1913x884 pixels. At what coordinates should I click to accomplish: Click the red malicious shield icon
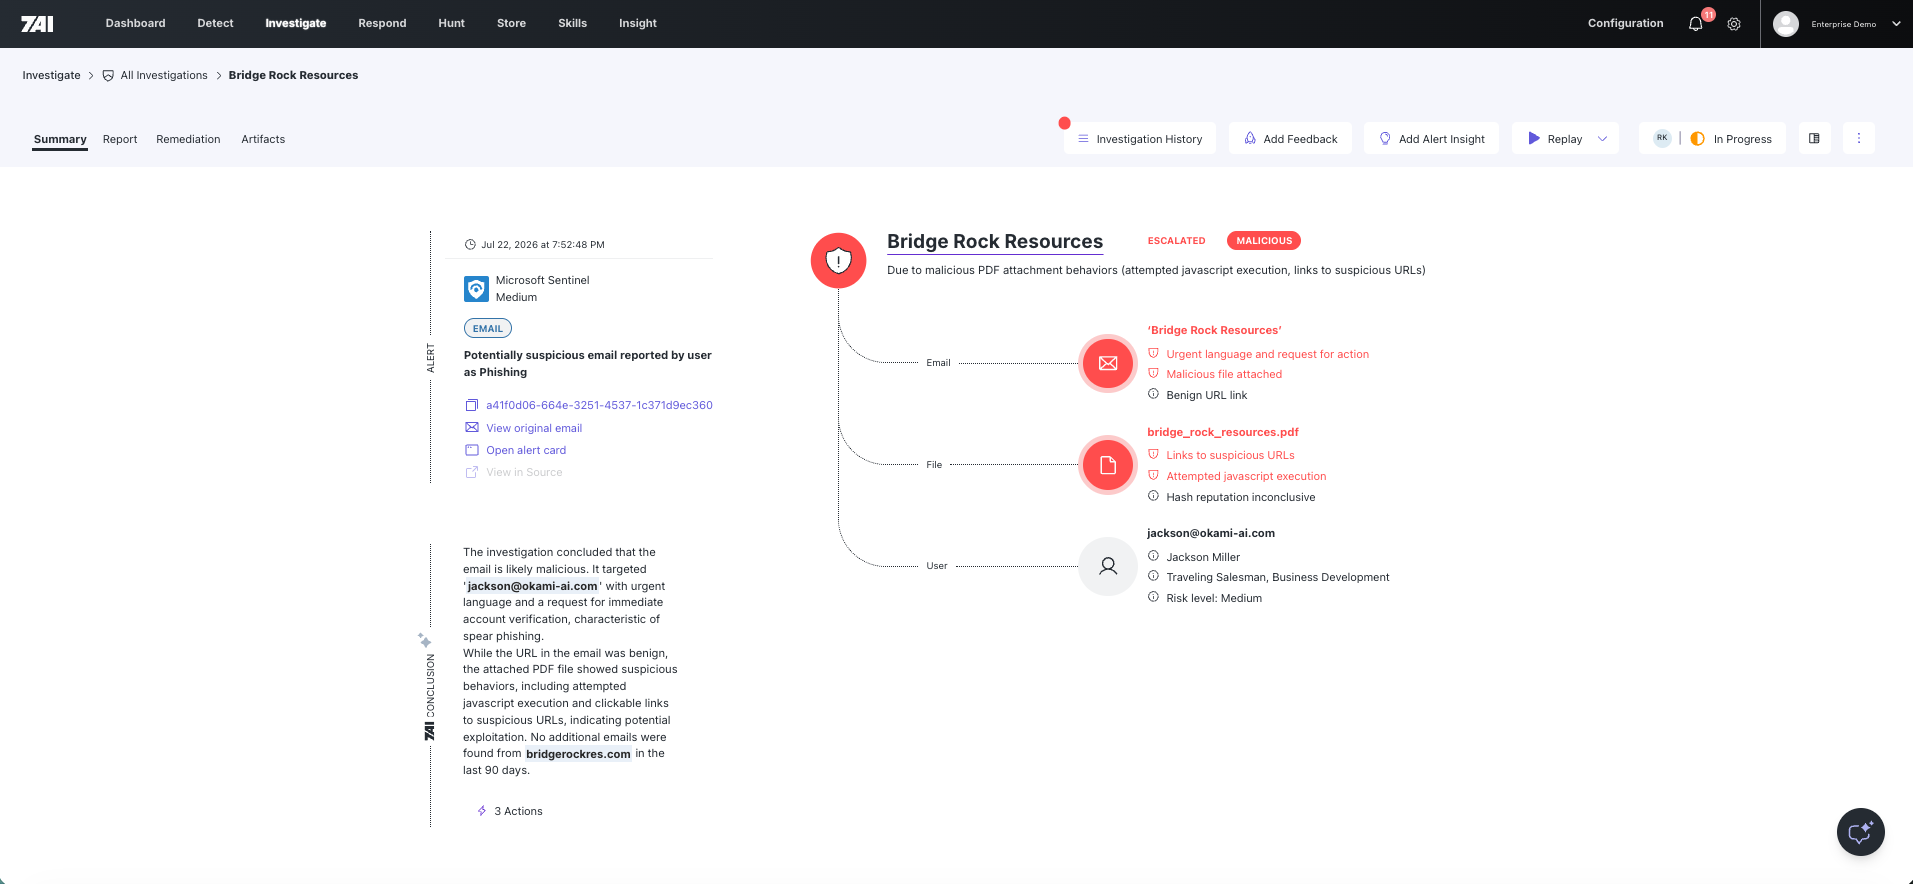point(838,261)
